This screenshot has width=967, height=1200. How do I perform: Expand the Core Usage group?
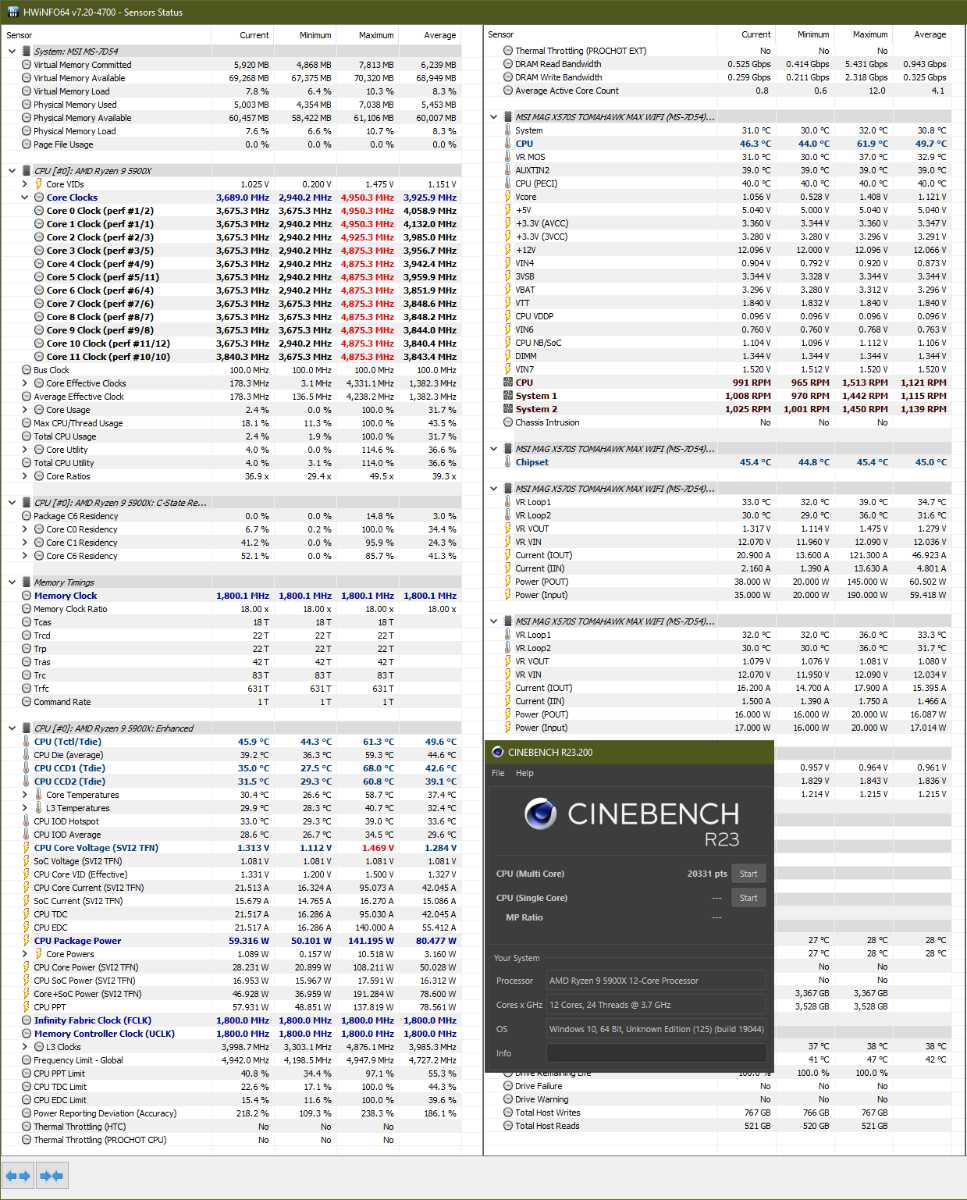pos(25,410)
